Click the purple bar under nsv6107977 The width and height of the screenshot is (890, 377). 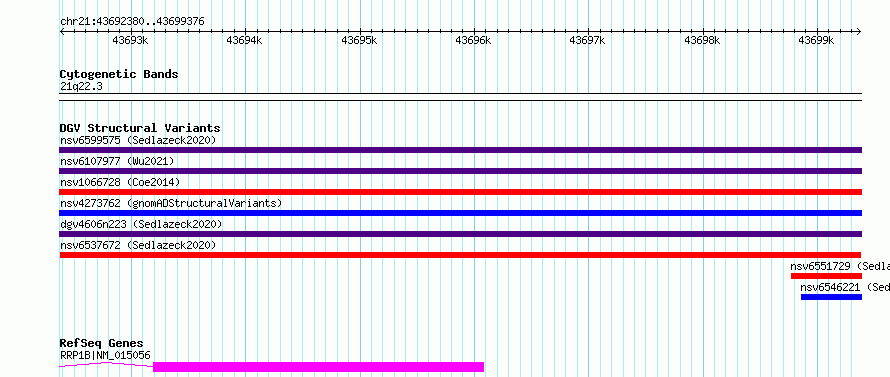click(461, 171)
